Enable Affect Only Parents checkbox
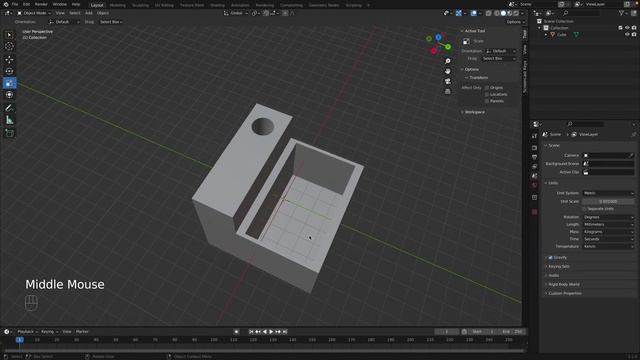The height and width of the screenshot is (360, 640). point(487,101)
